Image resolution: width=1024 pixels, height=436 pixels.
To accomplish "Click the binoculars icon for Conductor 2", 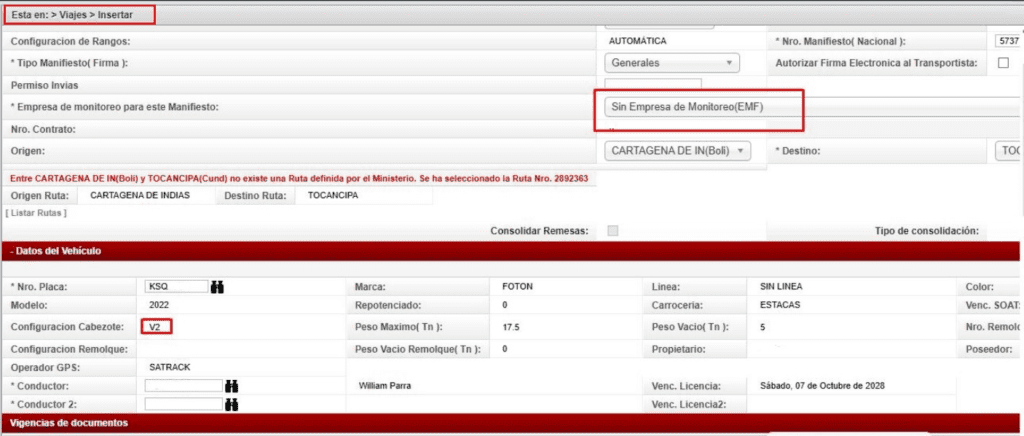I will [231, 405].
